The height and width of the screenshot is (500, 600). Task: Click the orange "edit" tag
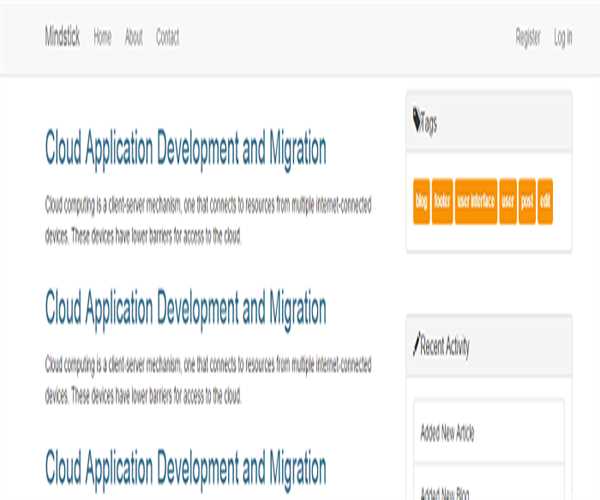(545, 201)
